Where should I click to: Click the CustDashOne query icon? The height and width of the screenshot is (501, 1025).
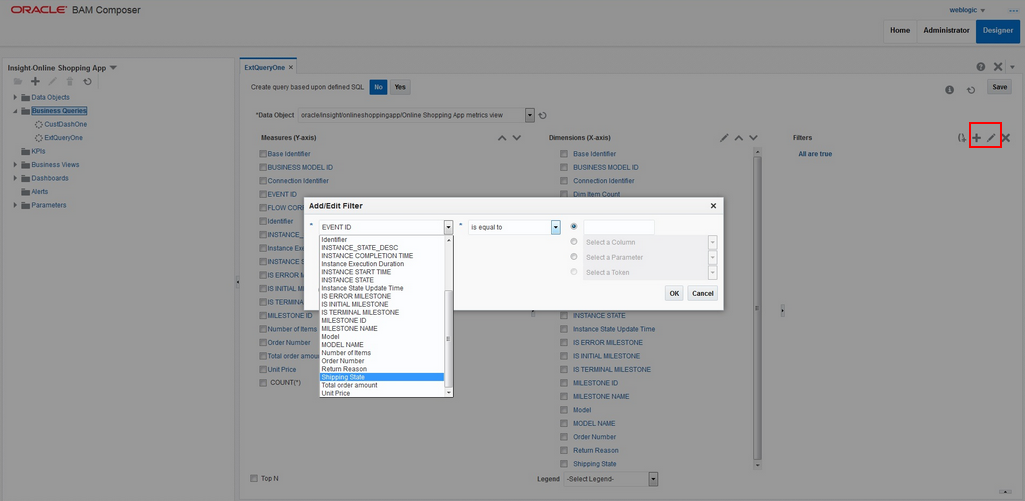pyautogui.click(x=39, y=124)
